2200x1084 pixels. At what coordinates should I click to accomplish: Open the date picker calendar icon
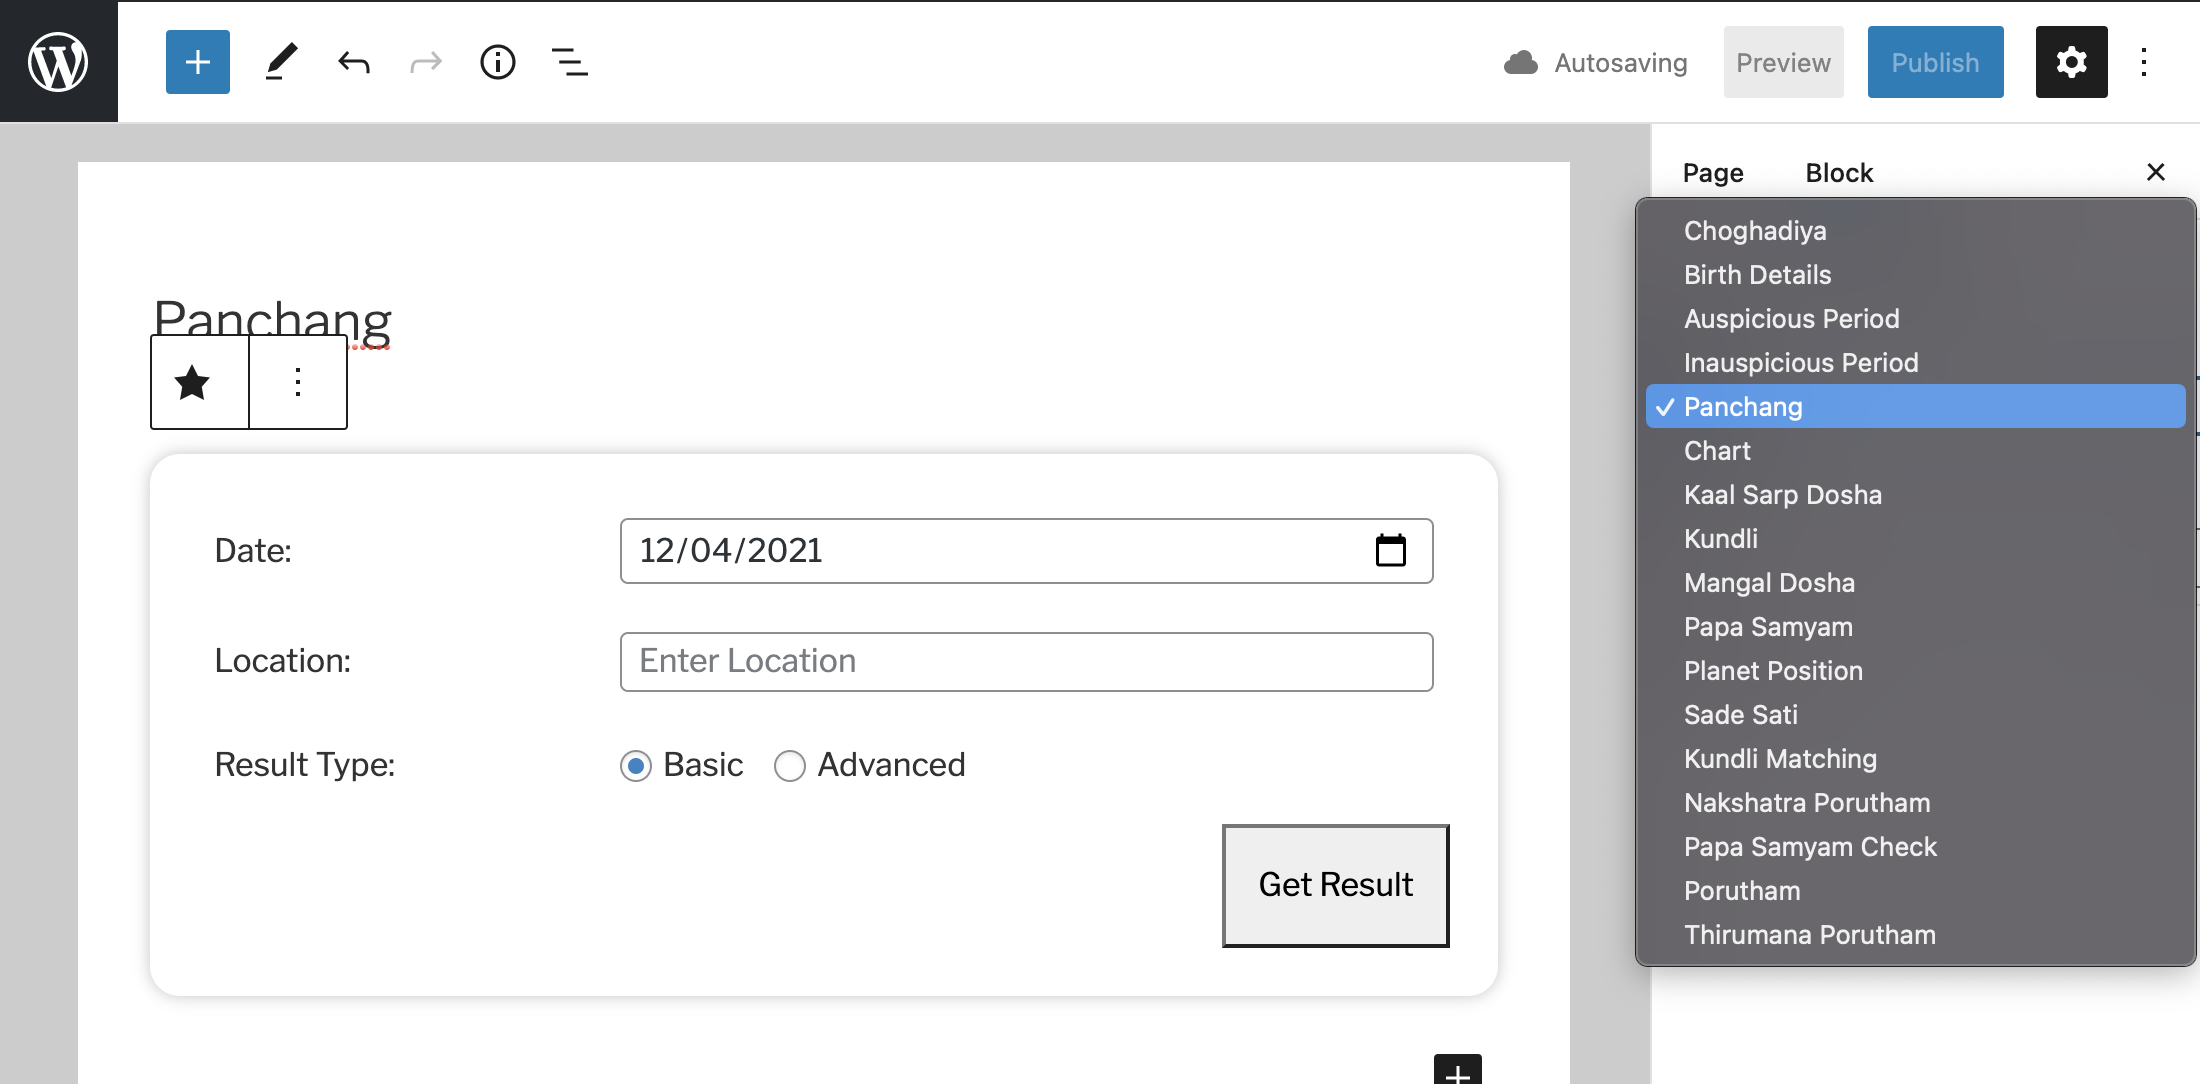click(x=1390, y=551)
